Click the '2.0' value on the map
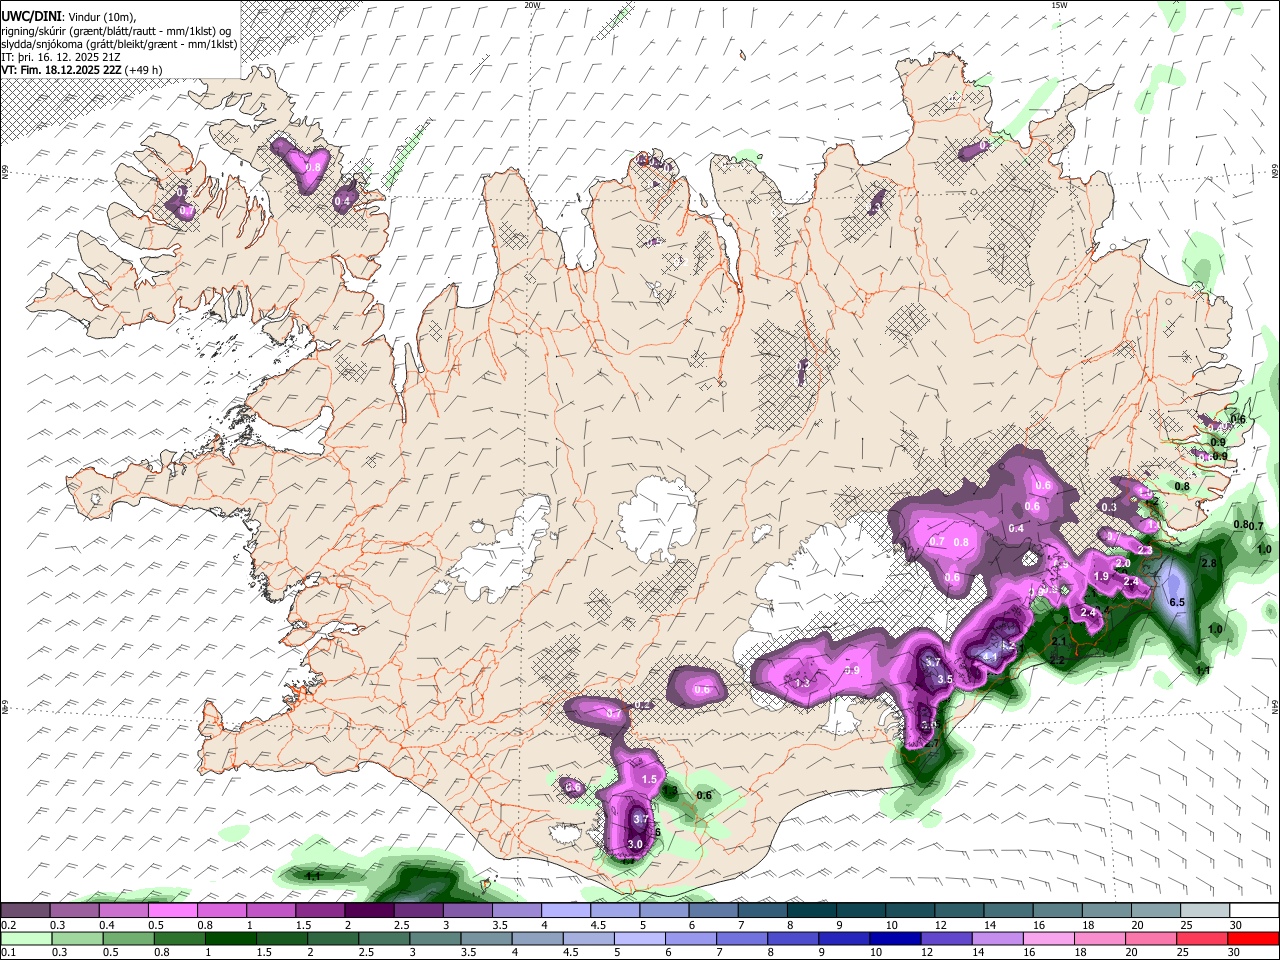This screenshot has width=1280, height=960. 1122,564
